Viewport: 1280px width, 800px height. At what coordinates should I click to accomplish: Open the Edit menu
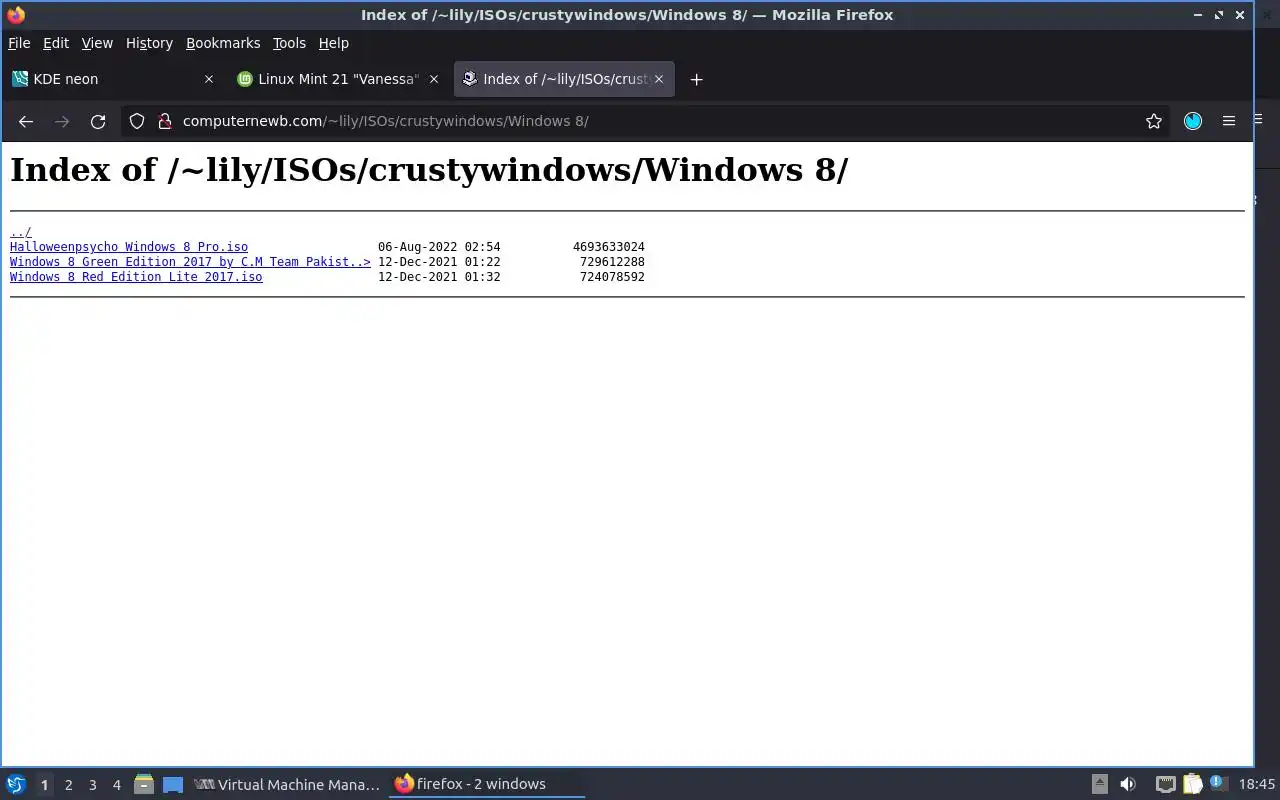click(56, 43)
